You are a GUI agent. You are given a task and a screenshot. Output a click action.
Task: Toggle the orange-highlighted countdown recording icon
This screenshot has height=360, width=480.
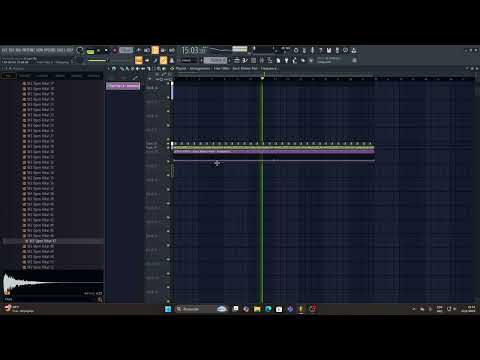tap(155, 50)
